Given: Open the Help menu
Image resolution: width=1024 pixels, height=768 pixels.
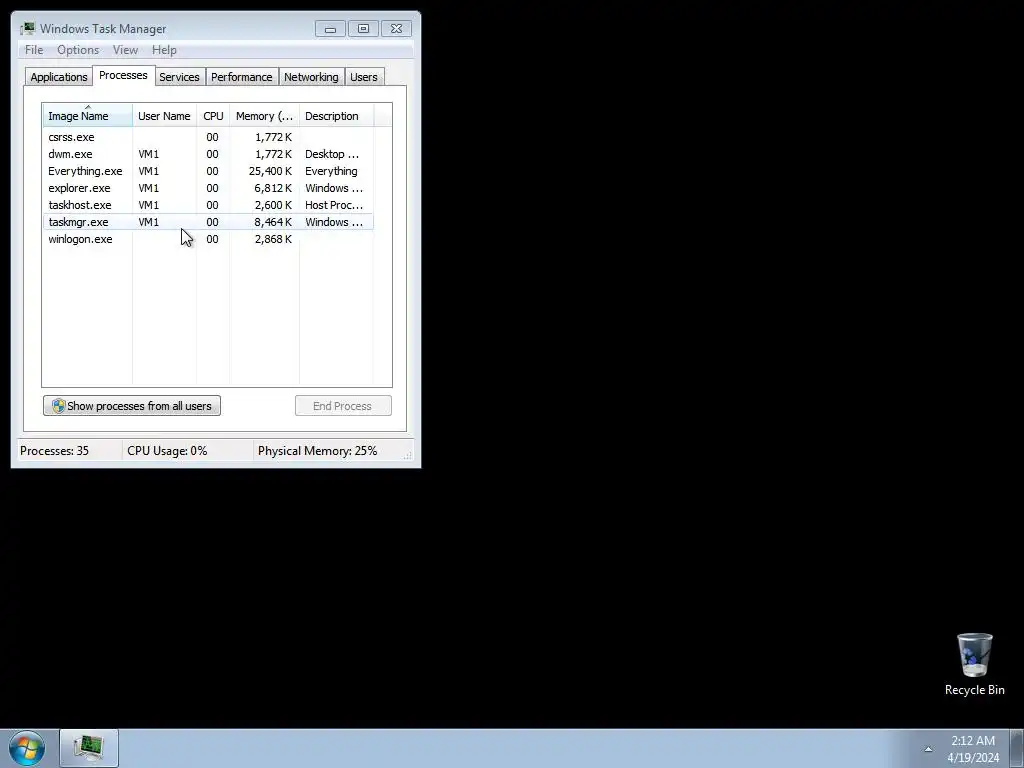Looking at the screenshot, I should [x=164, y=50].
